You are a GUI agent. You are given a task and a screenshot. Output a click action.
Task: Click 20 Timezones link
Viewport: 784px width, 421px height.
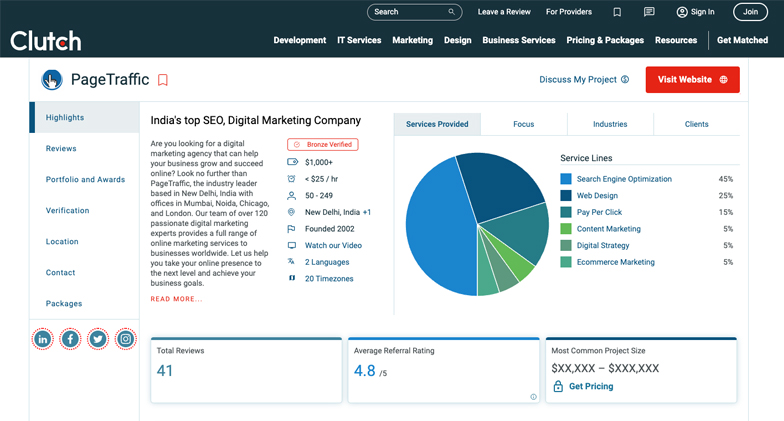[329, 278]
